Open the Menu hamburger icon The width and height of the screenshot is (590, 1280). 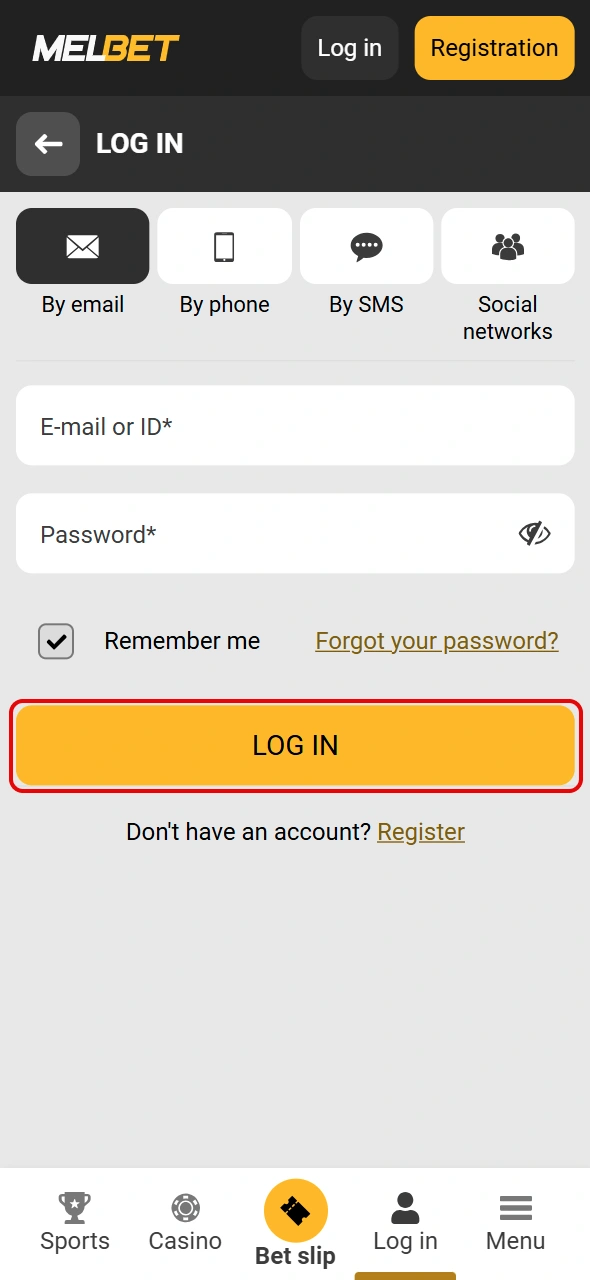pos(515,1207)
